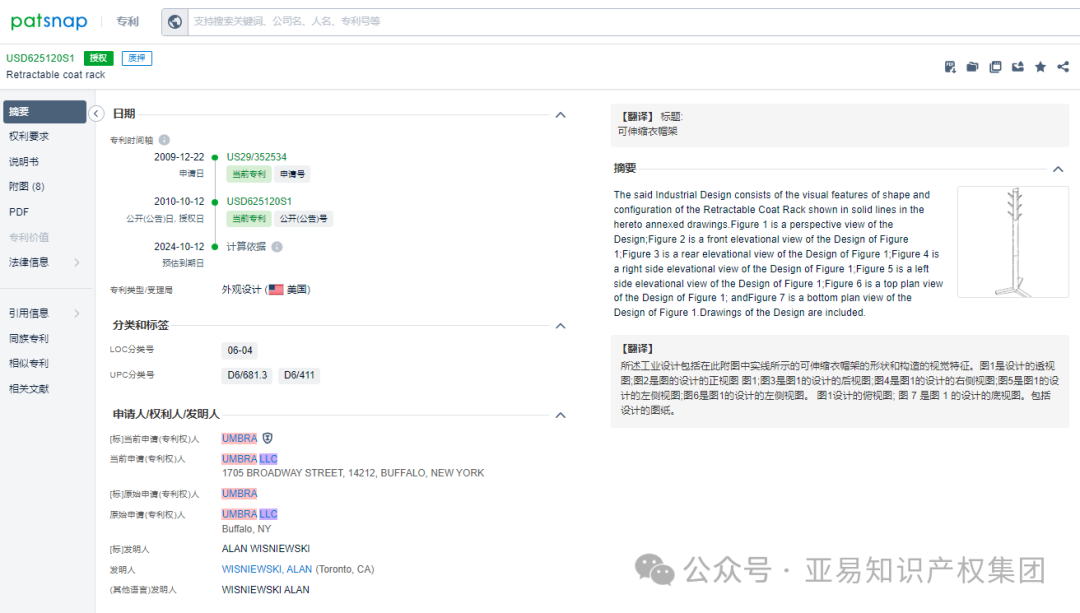Click the Retractable coat rack title
The height and width of the screenshot is (613, 1080).
coord(56,74)
